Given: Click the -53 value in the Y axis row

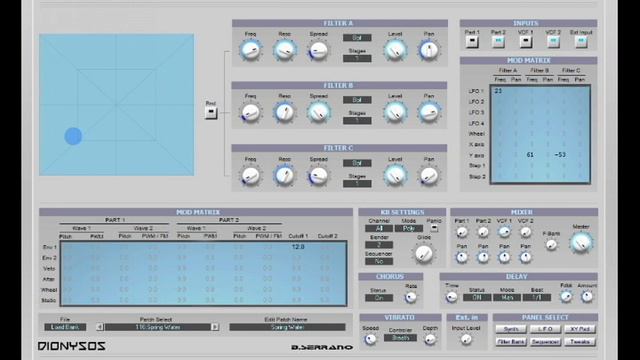Looking at the screenshot, I should 560,155.
